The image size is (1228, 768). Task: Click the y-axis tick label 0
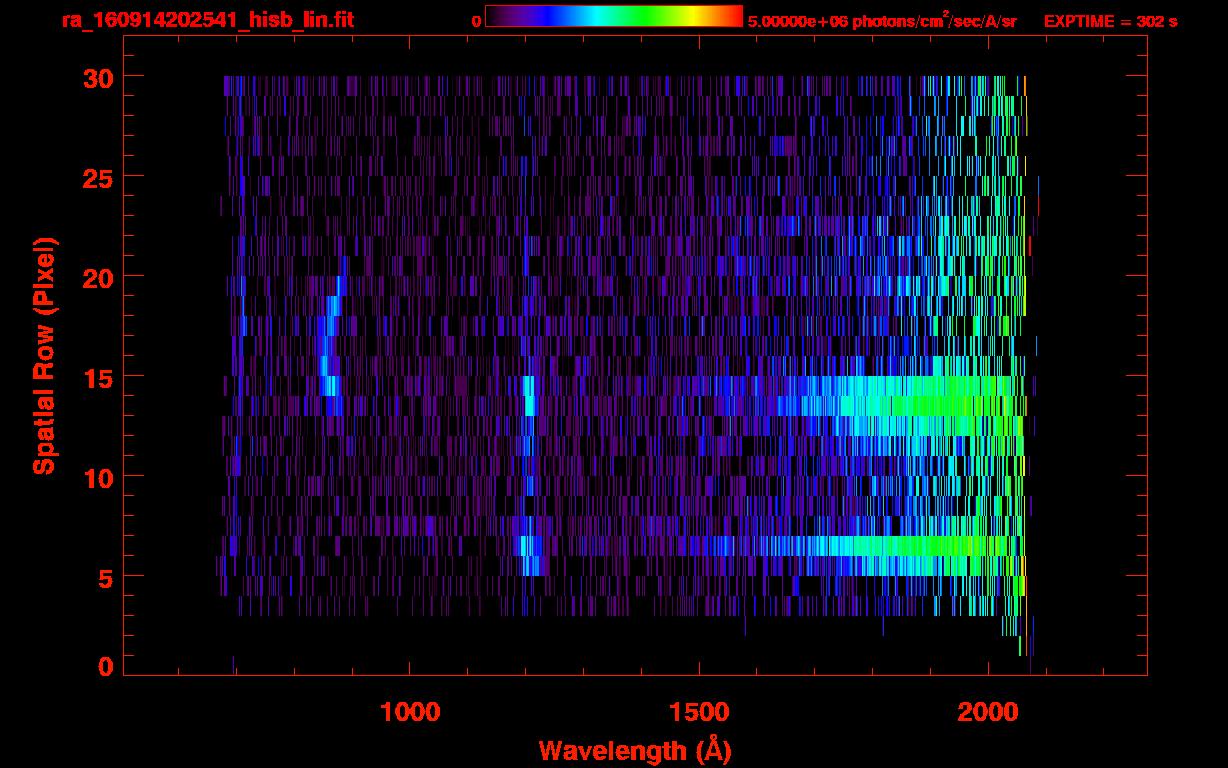105,667
